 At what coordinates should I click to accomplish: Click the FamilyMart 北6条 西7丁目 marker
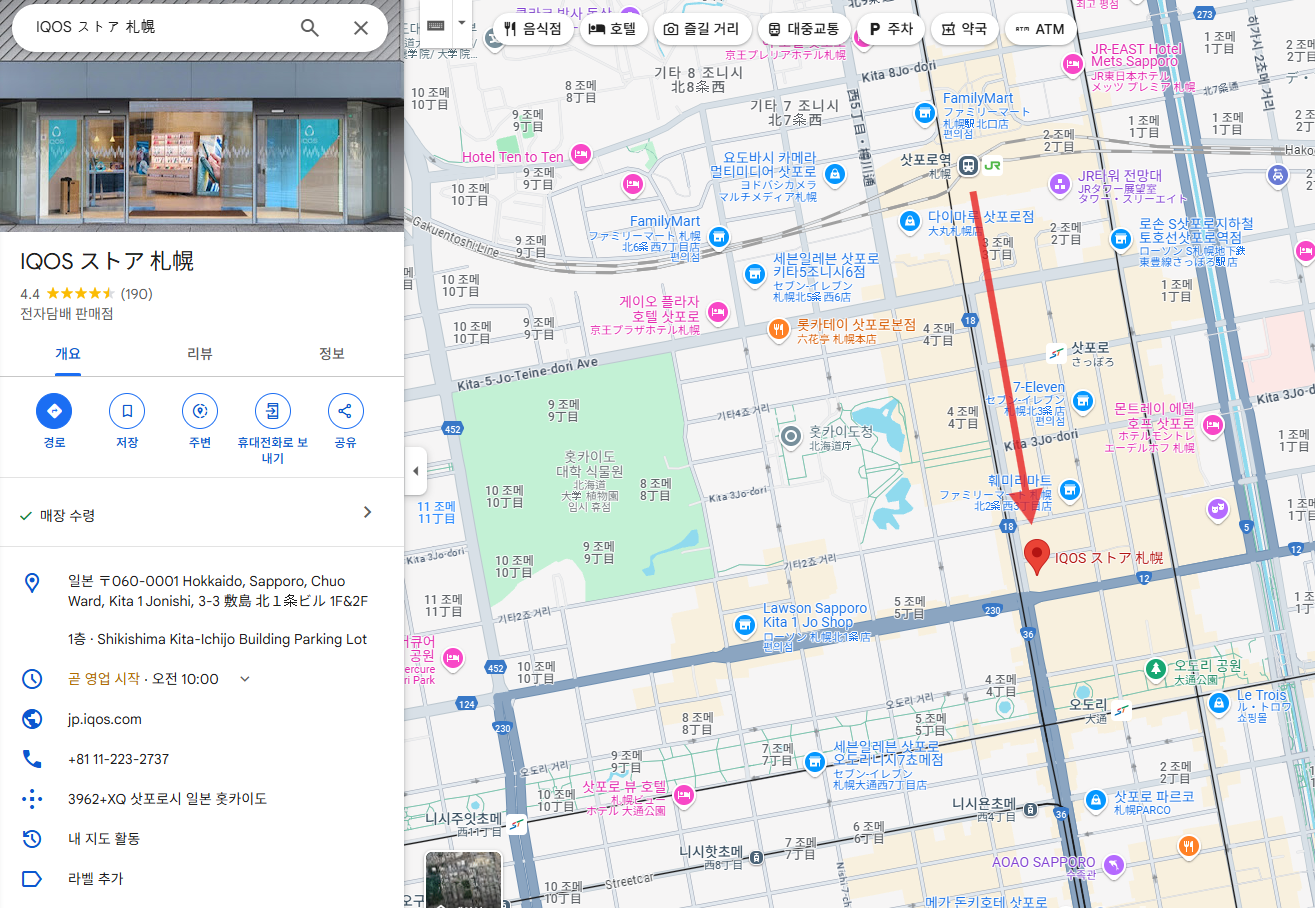717,237
